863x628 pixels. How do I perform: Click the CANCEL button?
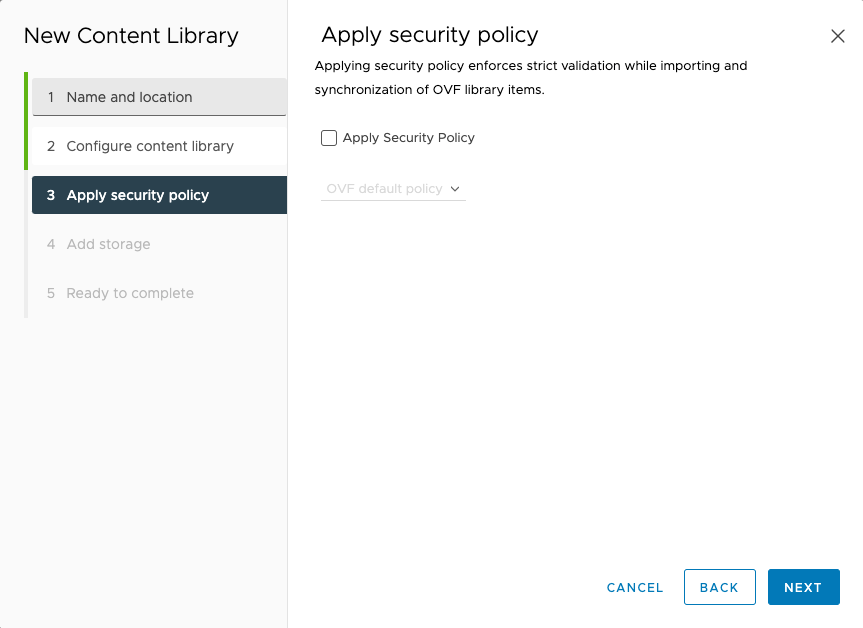[635, 587]
